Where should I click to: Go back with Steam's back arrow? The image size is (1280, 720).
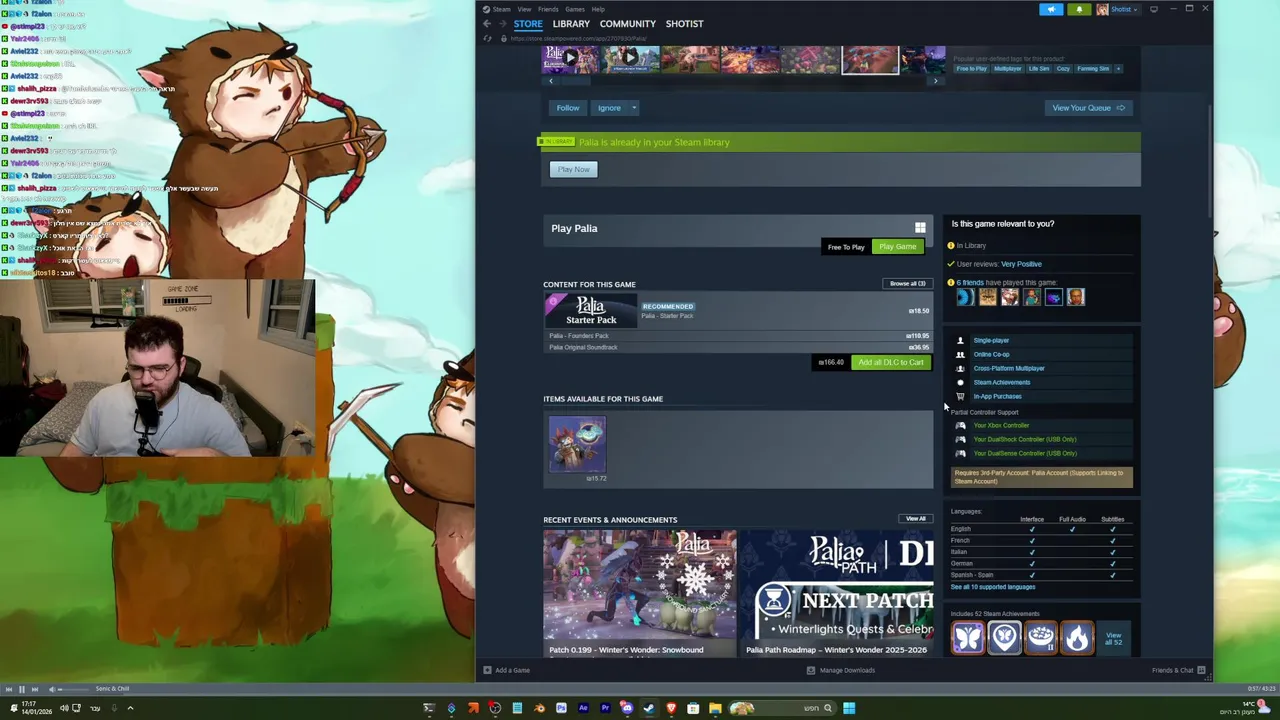click(487, 24)
